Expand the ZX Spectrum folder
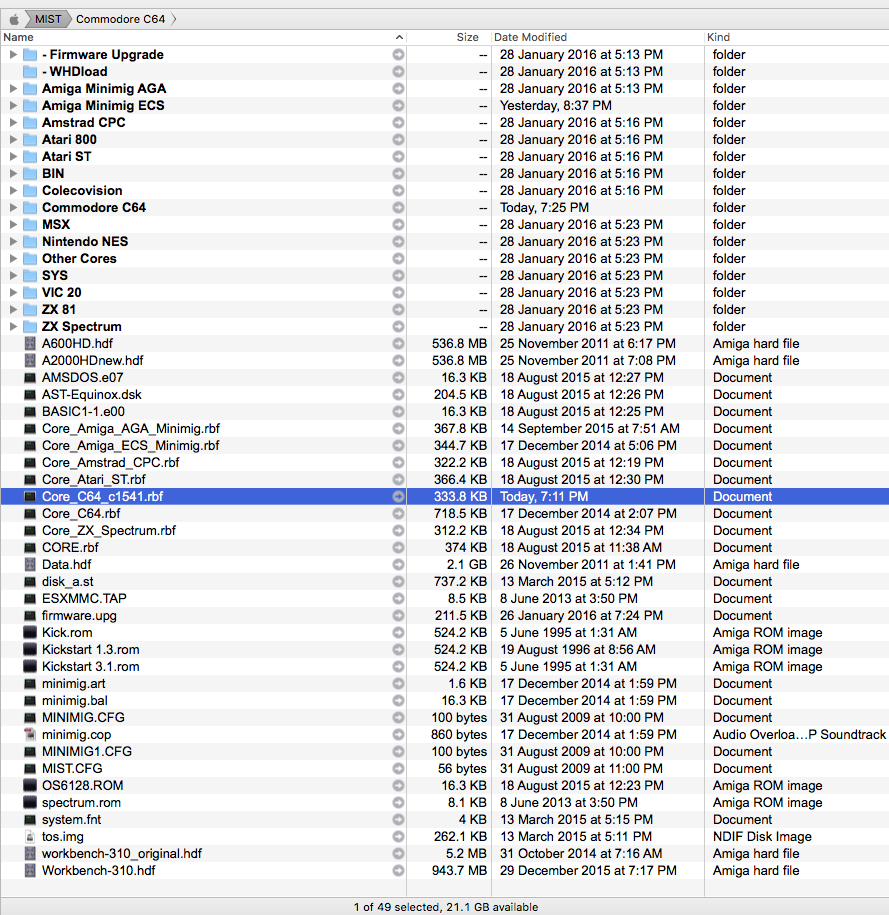889x915 pixels. click(x=13, y=326)
